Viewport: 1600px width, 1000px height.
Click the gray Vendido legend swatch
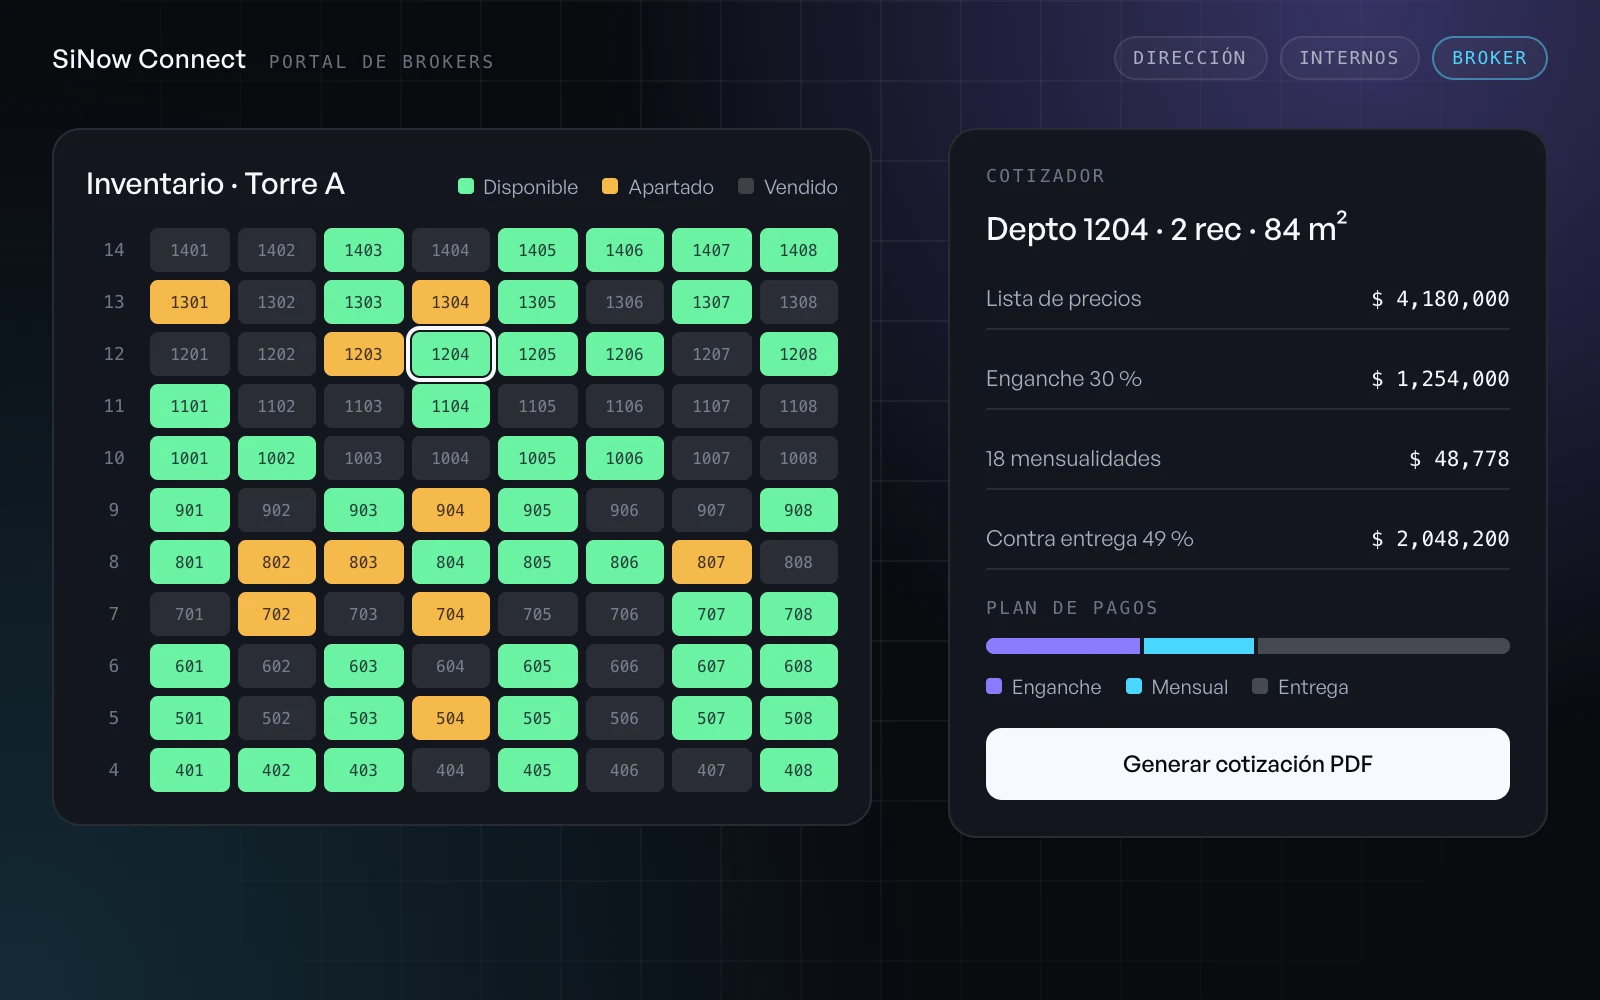746,186
